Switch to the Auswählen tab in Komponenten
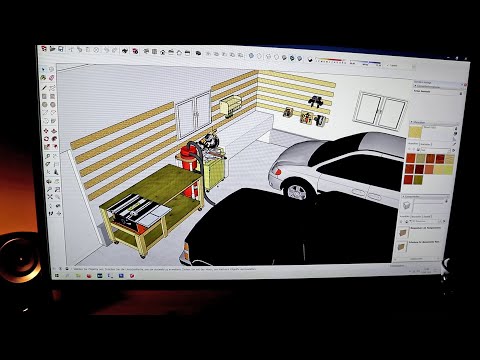The image size is (480, 360). click(405, 216)
